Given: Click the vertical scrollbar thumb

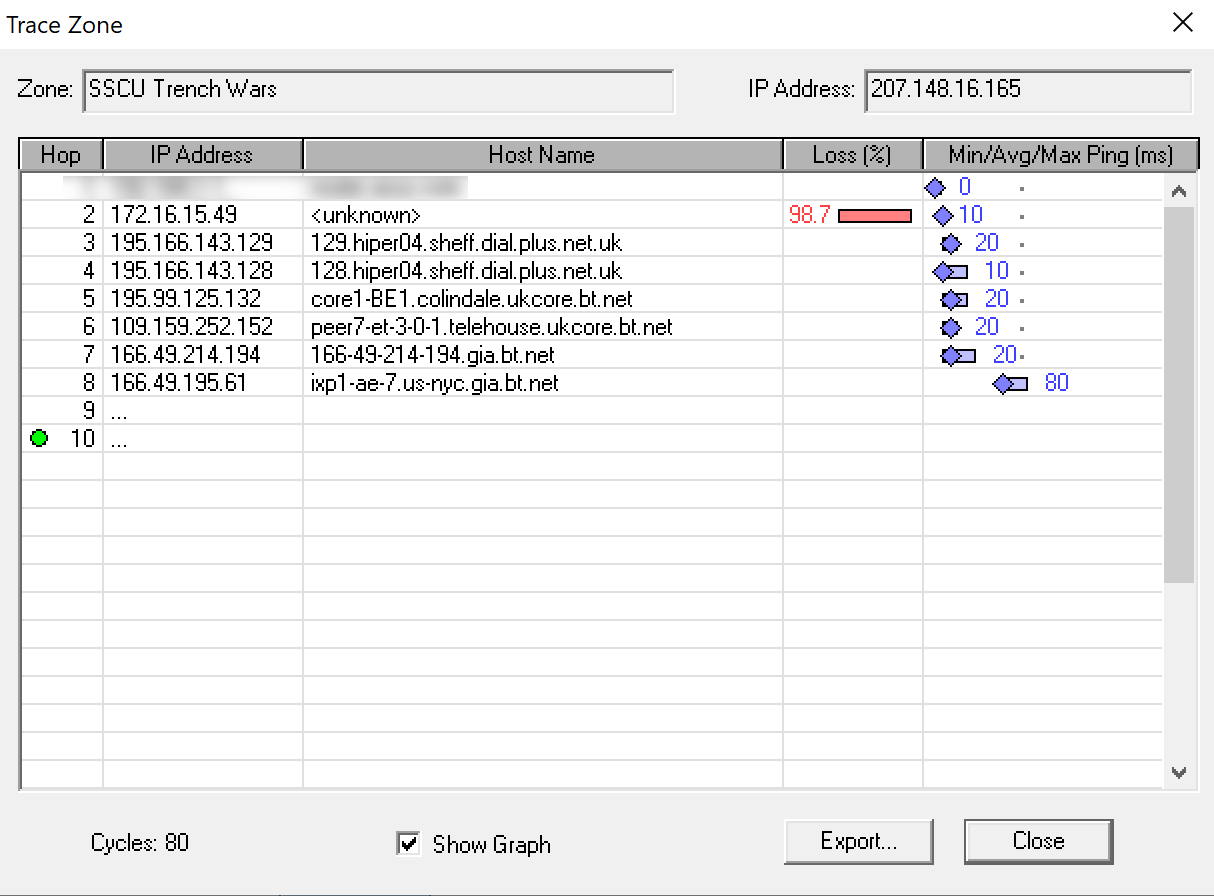Looking at the screenshot, I should 1178,395.
